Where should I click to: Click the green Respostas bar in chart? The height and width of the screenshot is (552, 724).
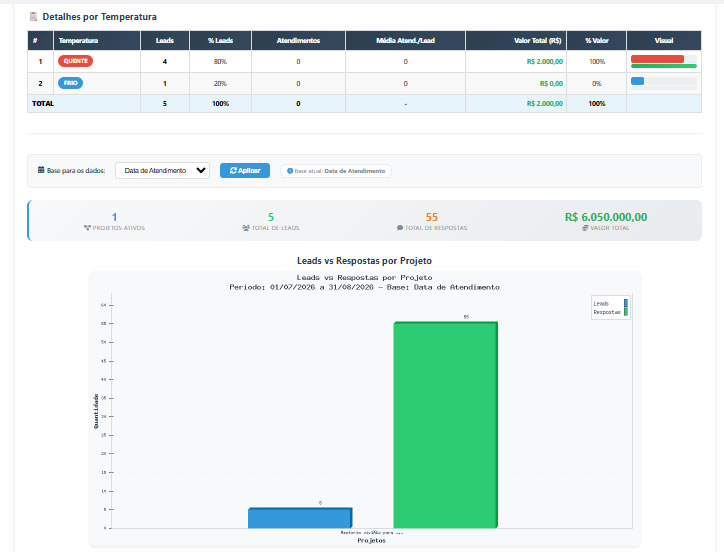(x=446, y=425)
